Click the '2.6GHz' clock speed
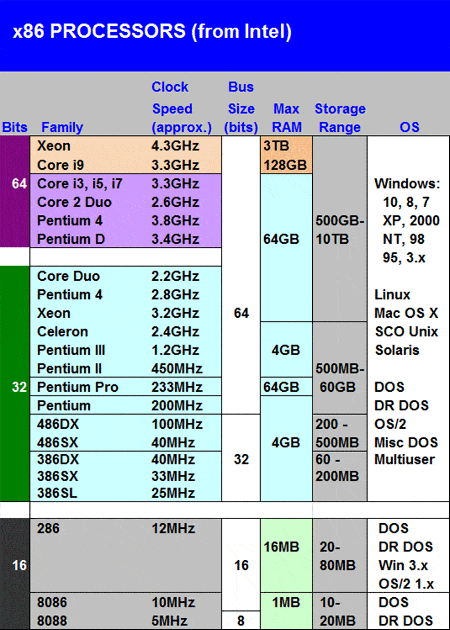450x630 pixels. tap(175, 202)
